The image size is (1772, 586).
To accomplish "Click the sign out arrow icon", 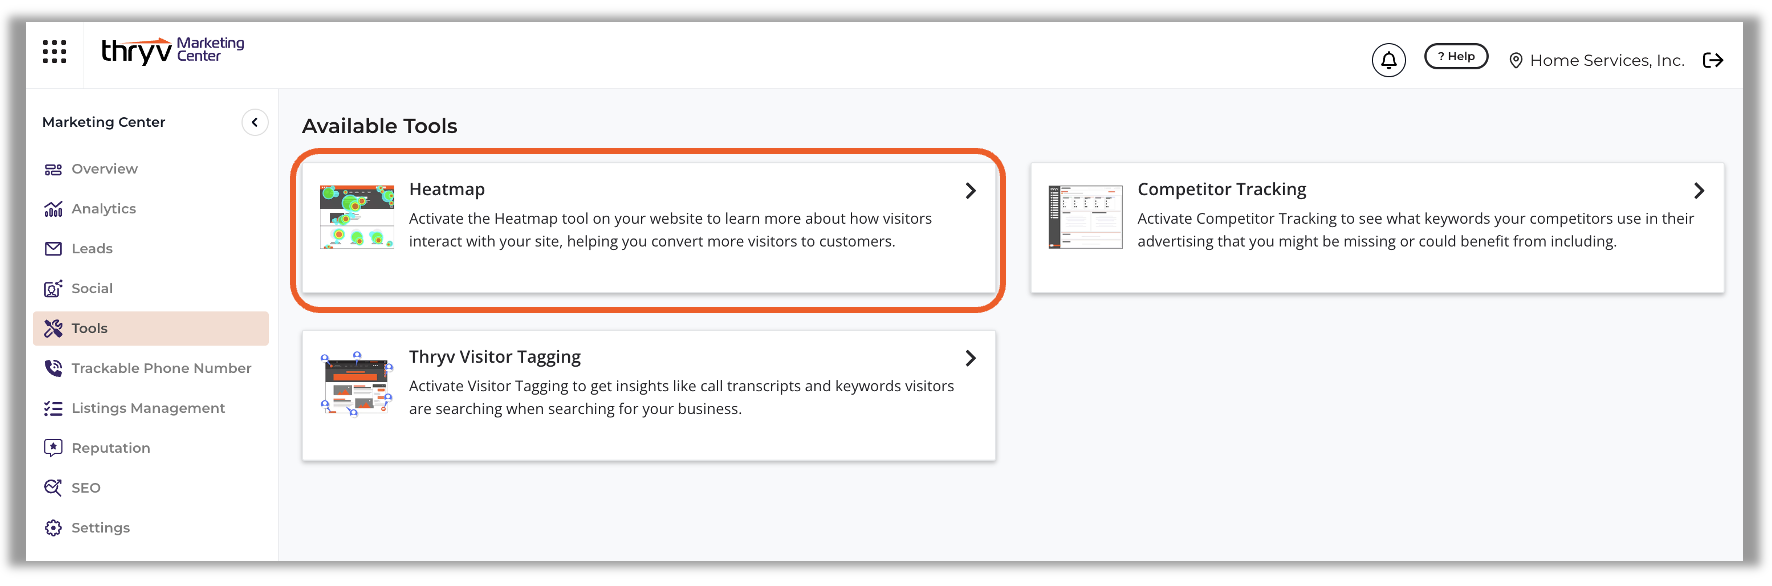I will [x=1713, y=60].
